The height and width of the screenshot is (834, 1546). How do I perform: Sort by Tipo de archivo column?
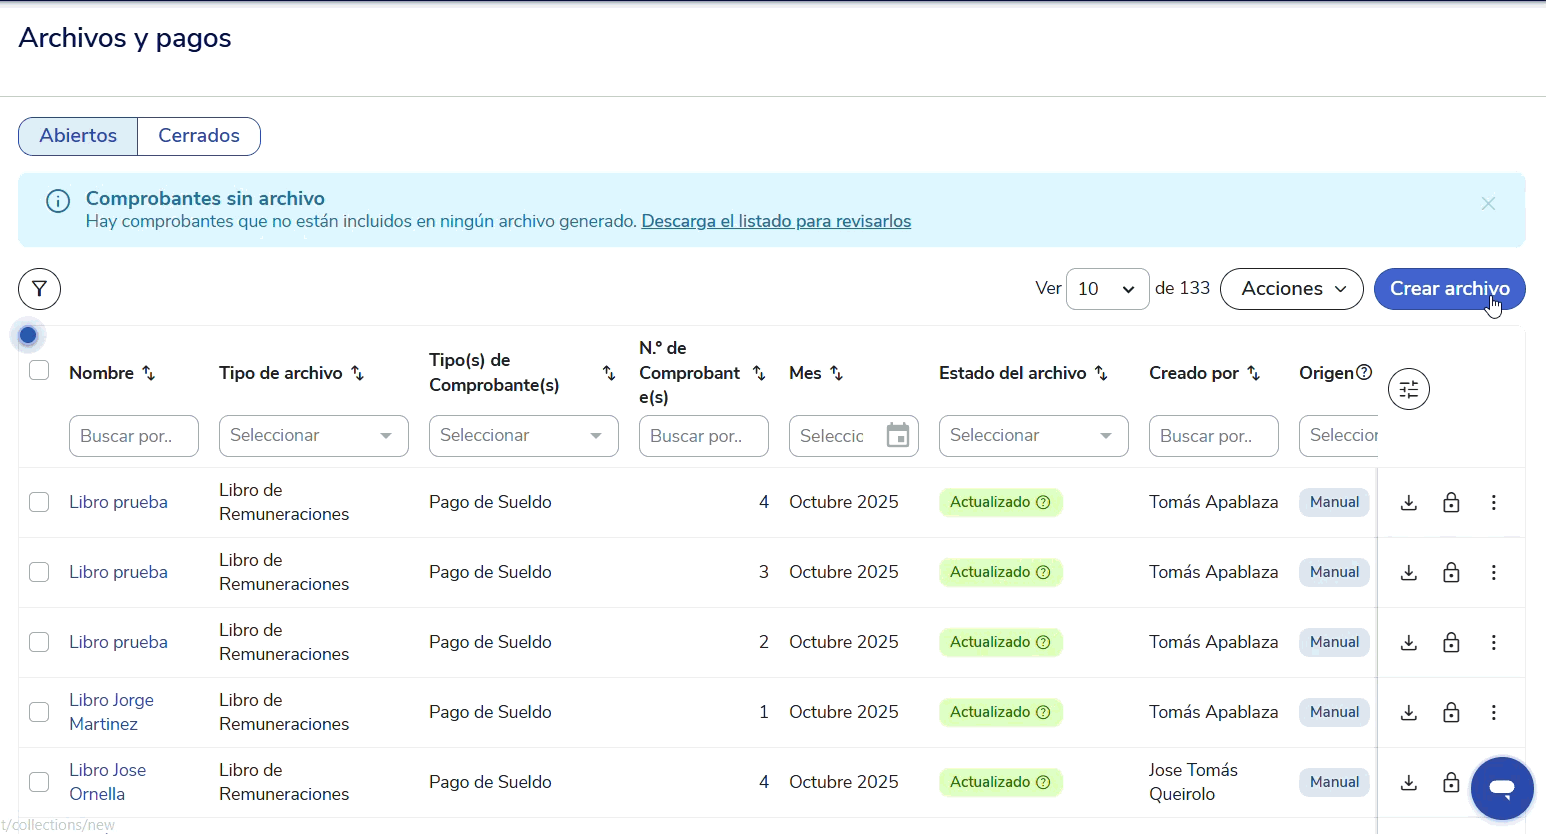click(358, 373)
